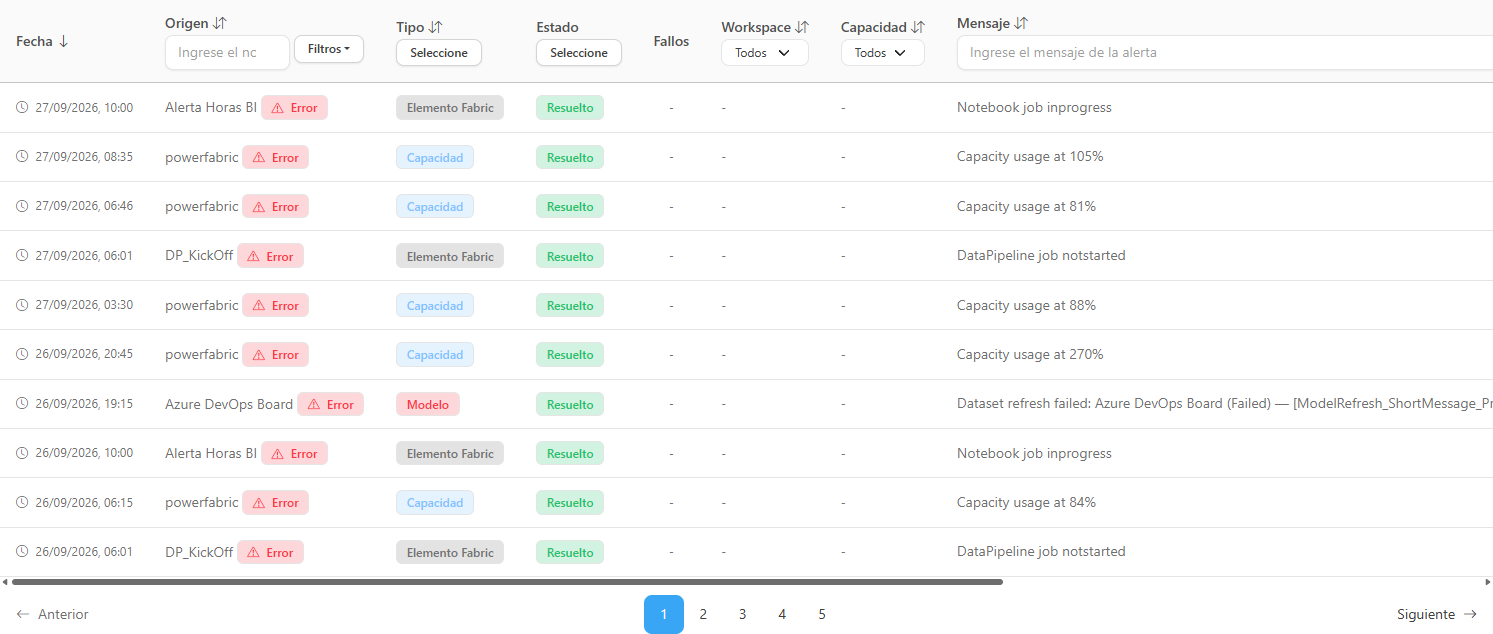Screen dimensions: 1493x634
Task: Click the horizontal scrollbar thumb
Action: pyautogui.click(x=507, y=581)
